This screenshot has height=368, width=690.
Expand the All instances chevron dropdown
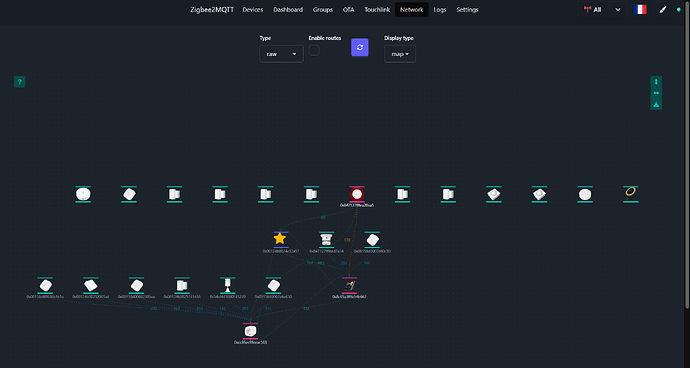click(x=618, y=10)
